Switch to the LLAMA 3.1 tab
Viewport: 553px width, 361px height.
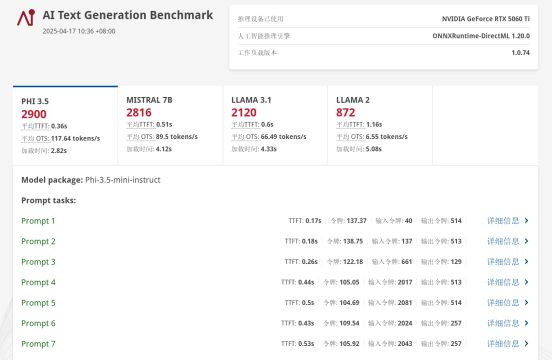tap(275, 125)
